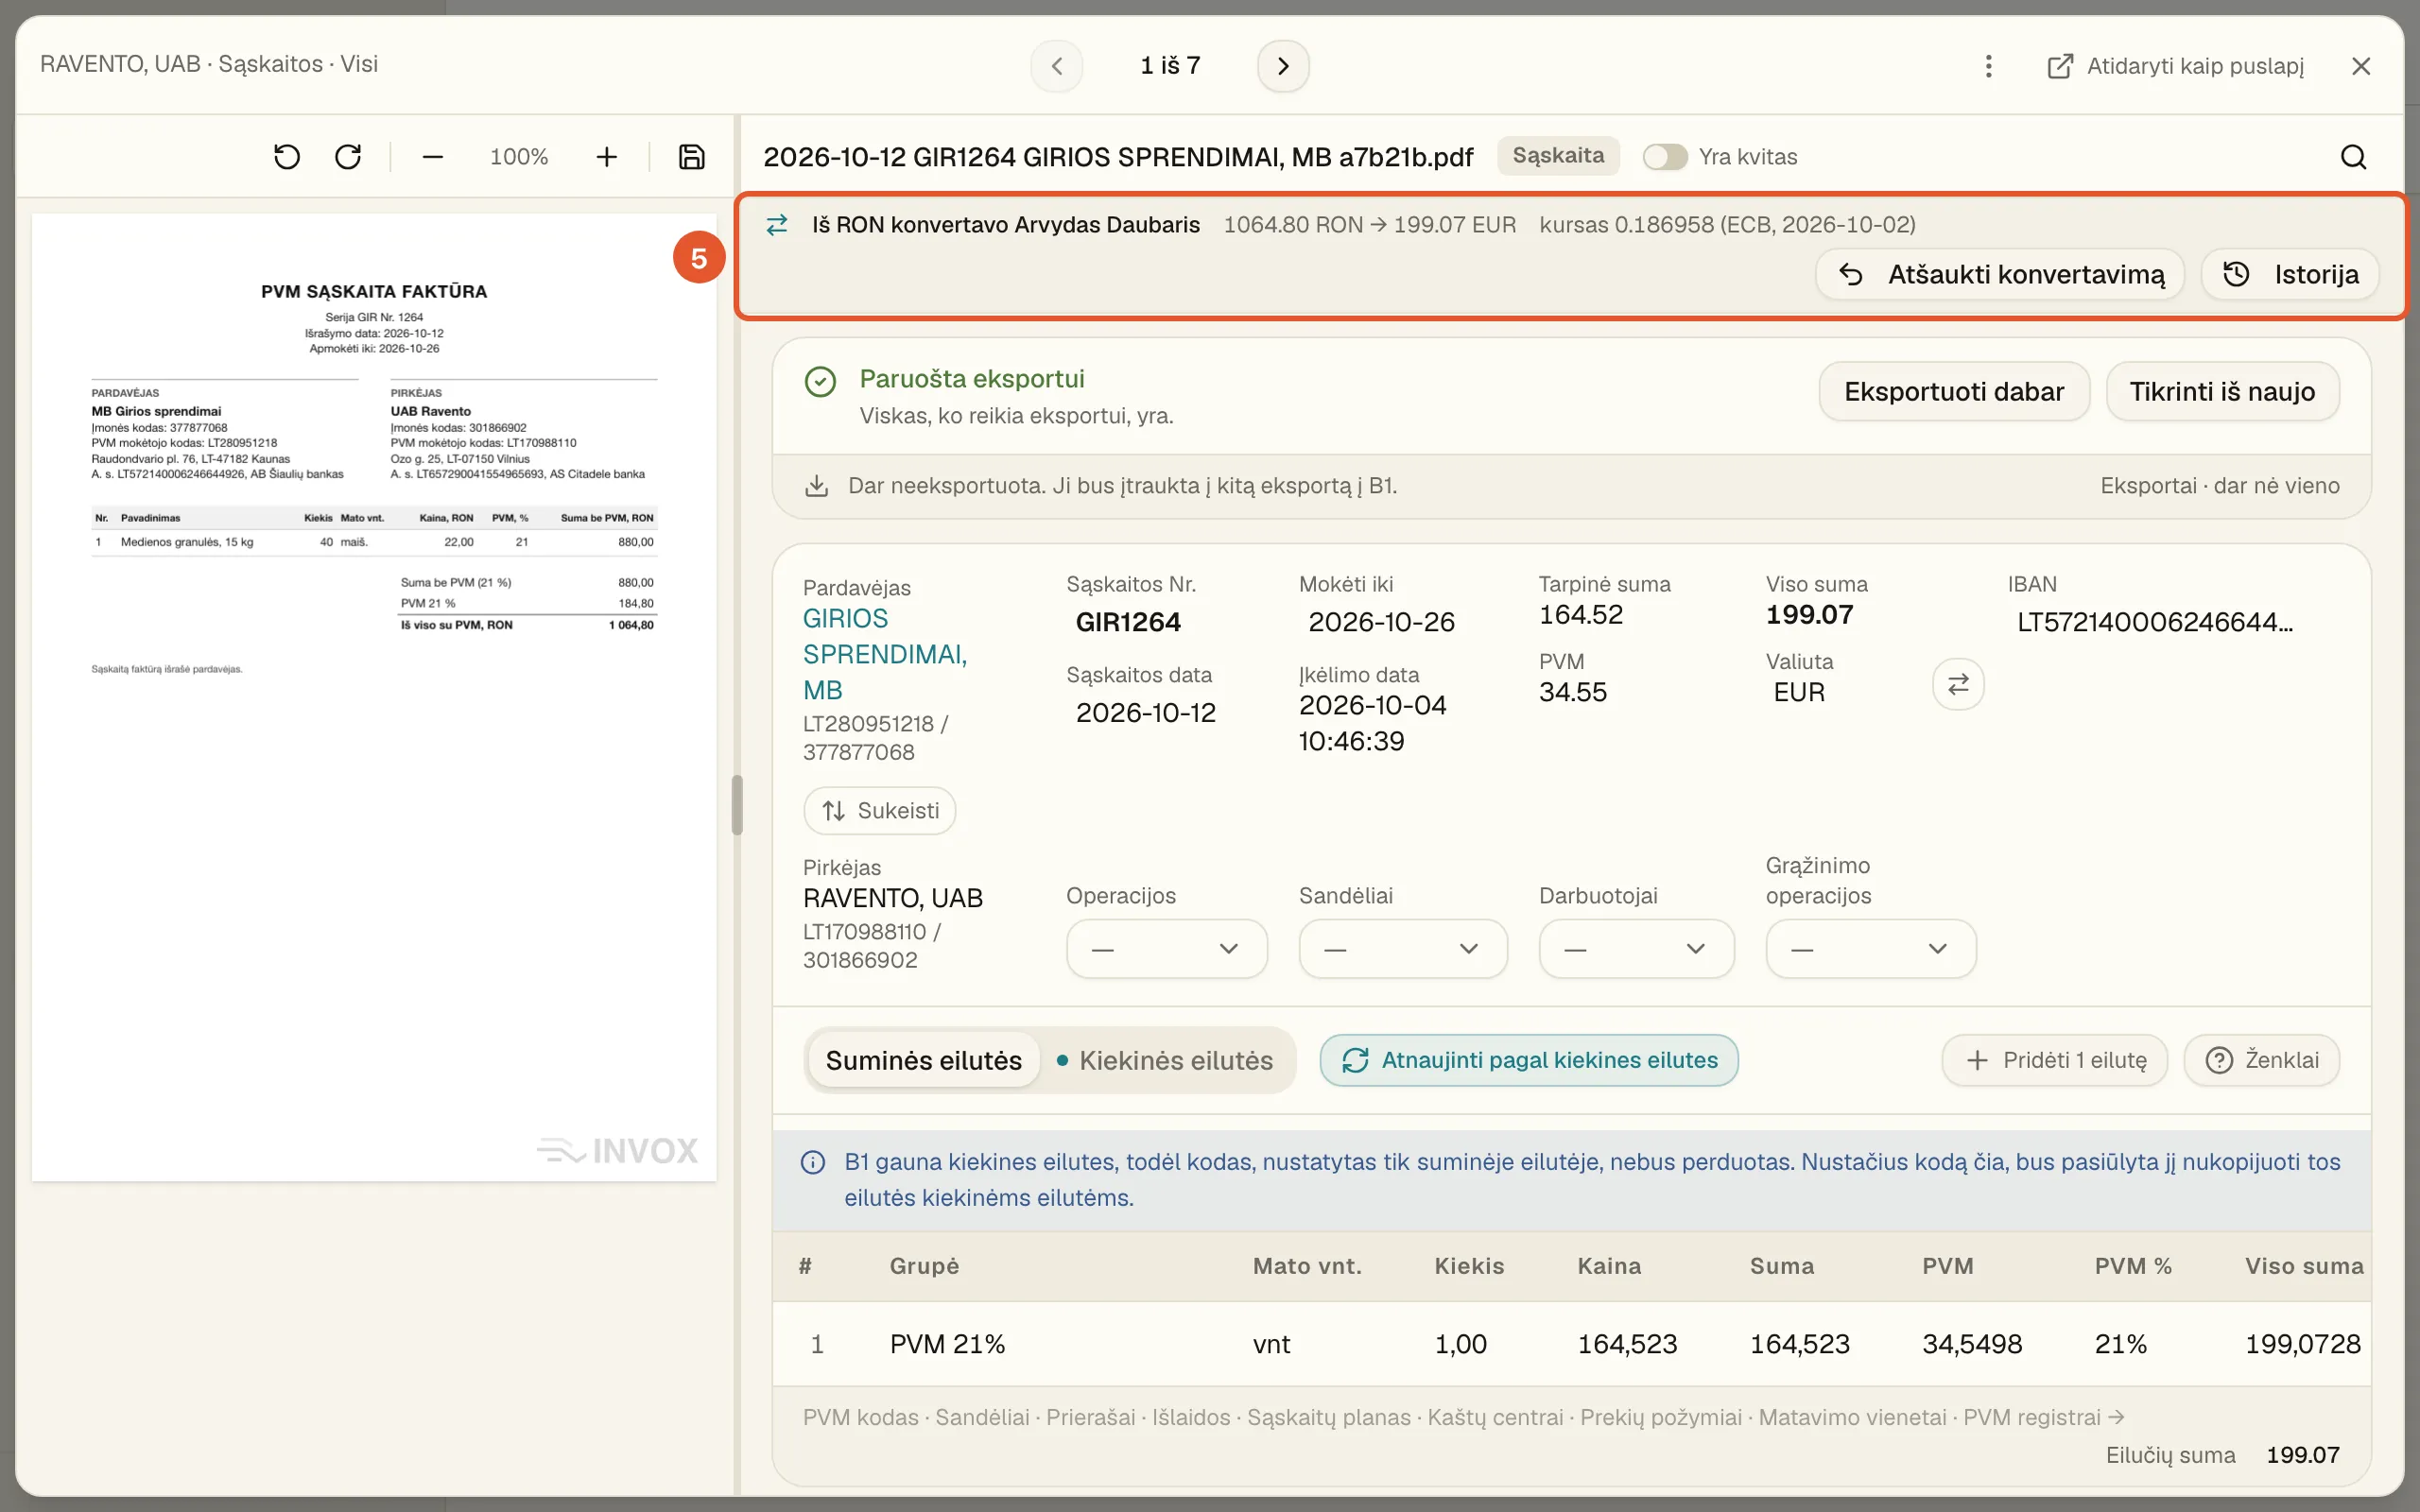Click the IBAN input field
The image size is (2420, 1512).
(2155, 622)
